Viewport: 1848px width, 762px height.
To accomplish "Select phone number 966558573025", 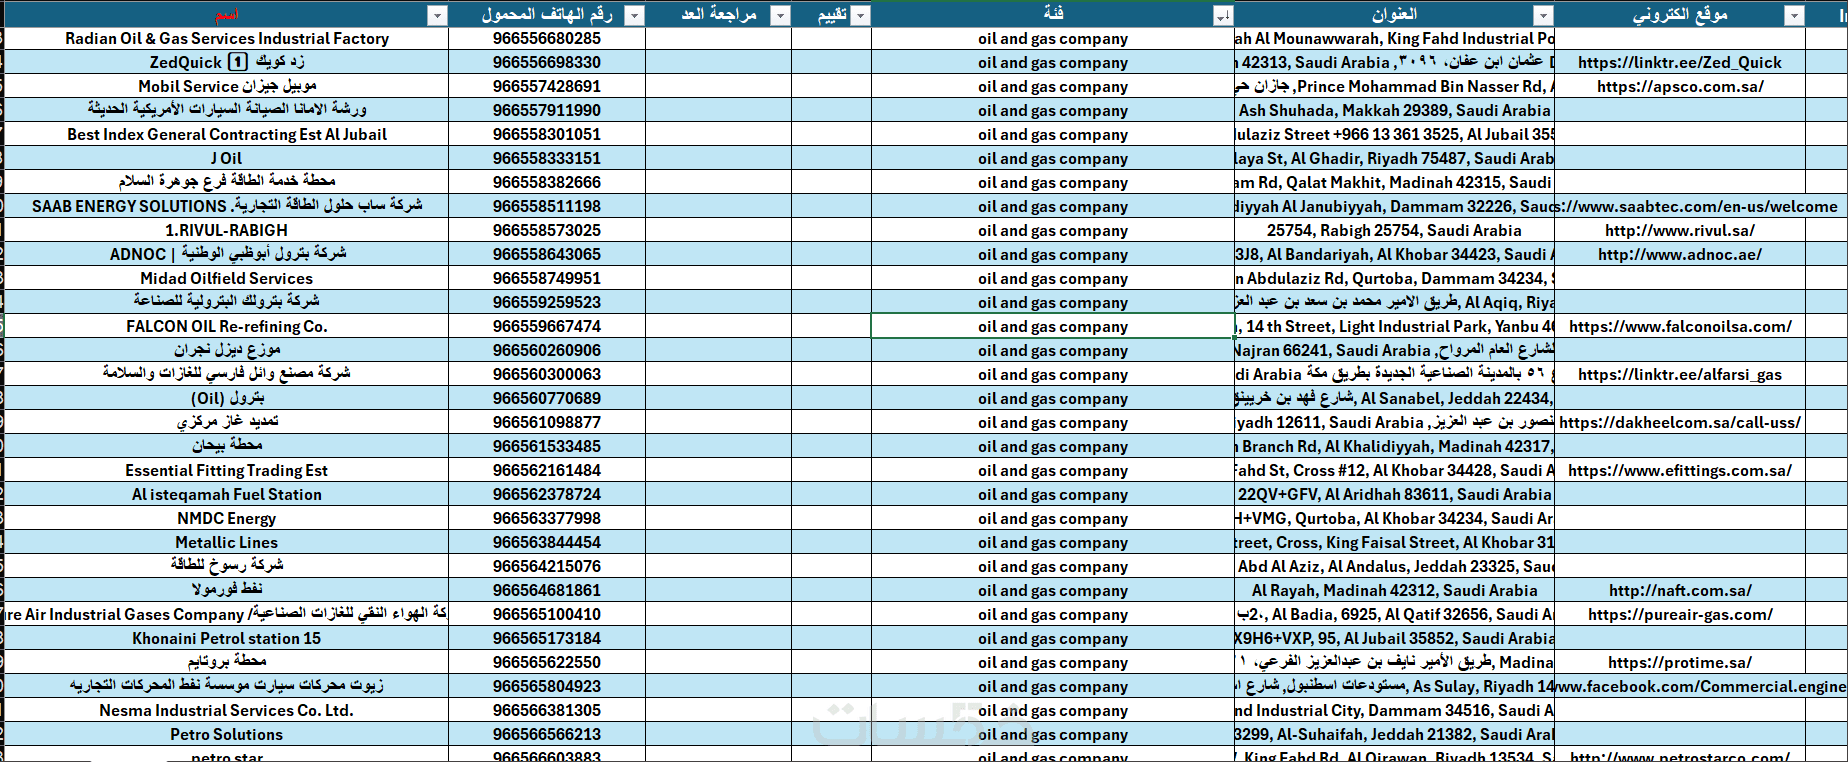I will pyautogui.click(x=547, y=230).
